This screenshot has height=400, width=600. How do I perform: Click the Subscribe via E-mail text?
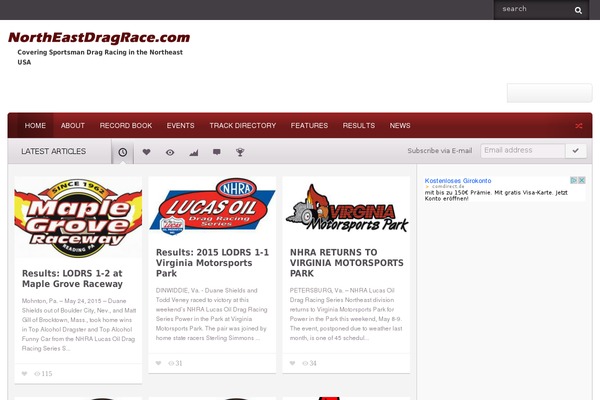[x=440, y=151]
